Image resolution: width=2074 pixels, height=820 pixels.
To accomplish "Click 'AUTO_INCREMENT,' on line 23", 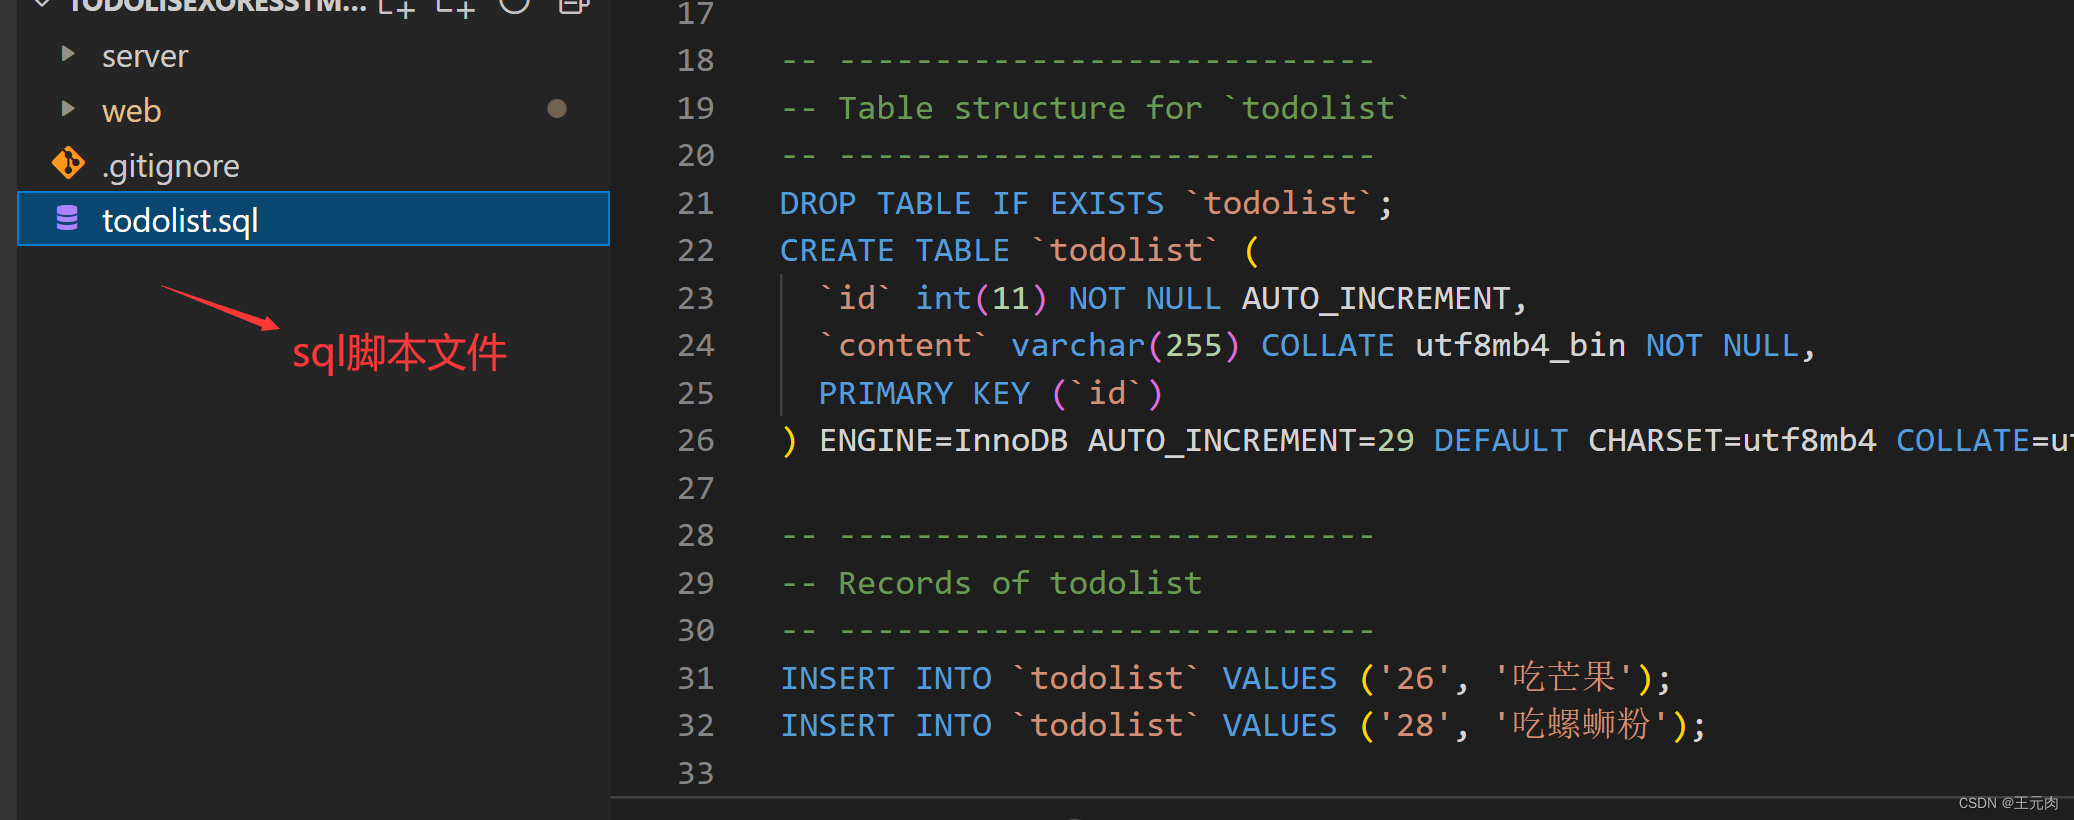I will pos(1384,298).
